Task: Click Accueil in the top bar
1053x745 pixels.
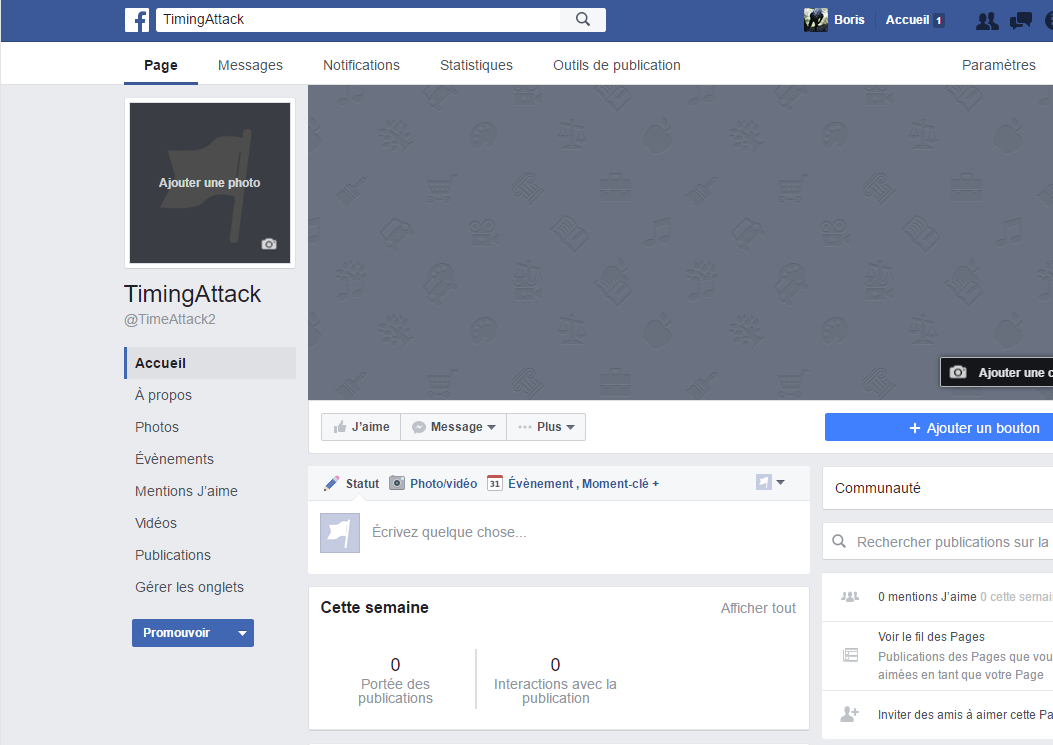Action: click(907, 19)
